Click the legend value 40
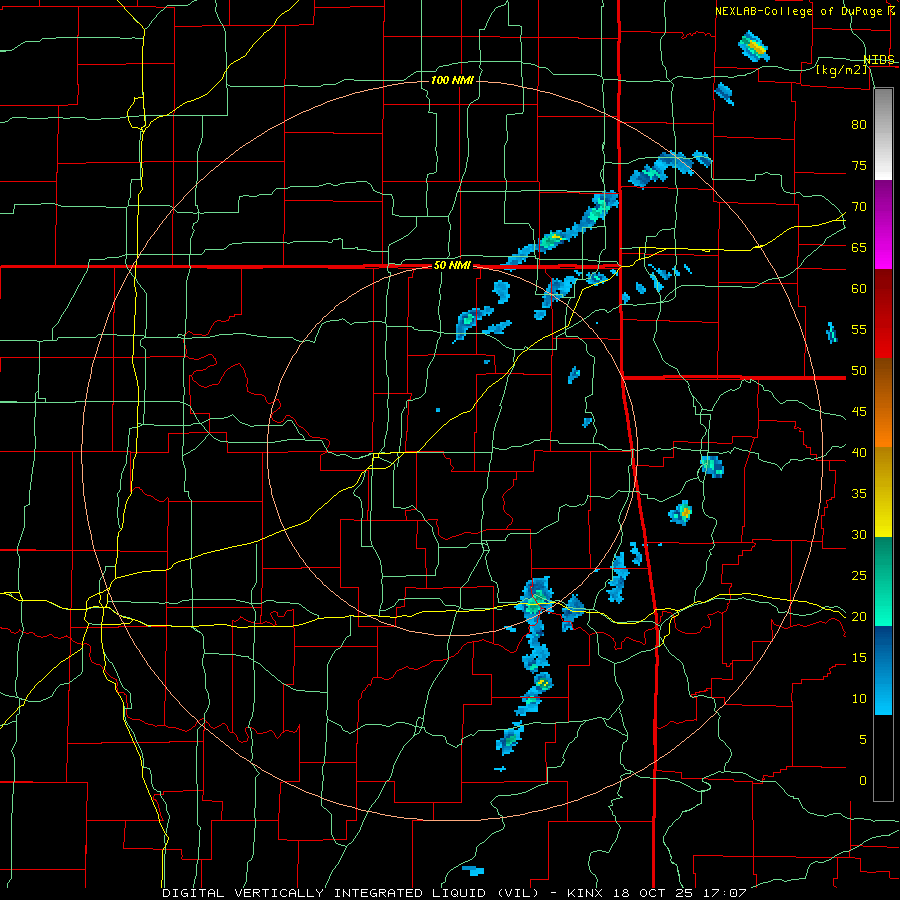This screenshot has width=900, height=900. (x=859, y=452)
